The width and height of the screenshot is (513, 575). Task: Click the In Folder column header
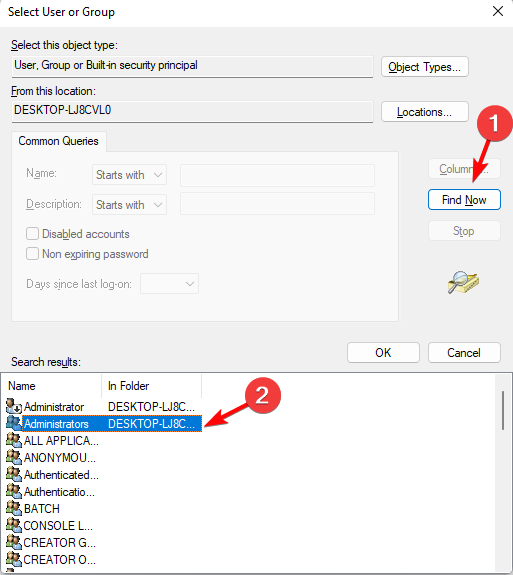click(151, 386)
